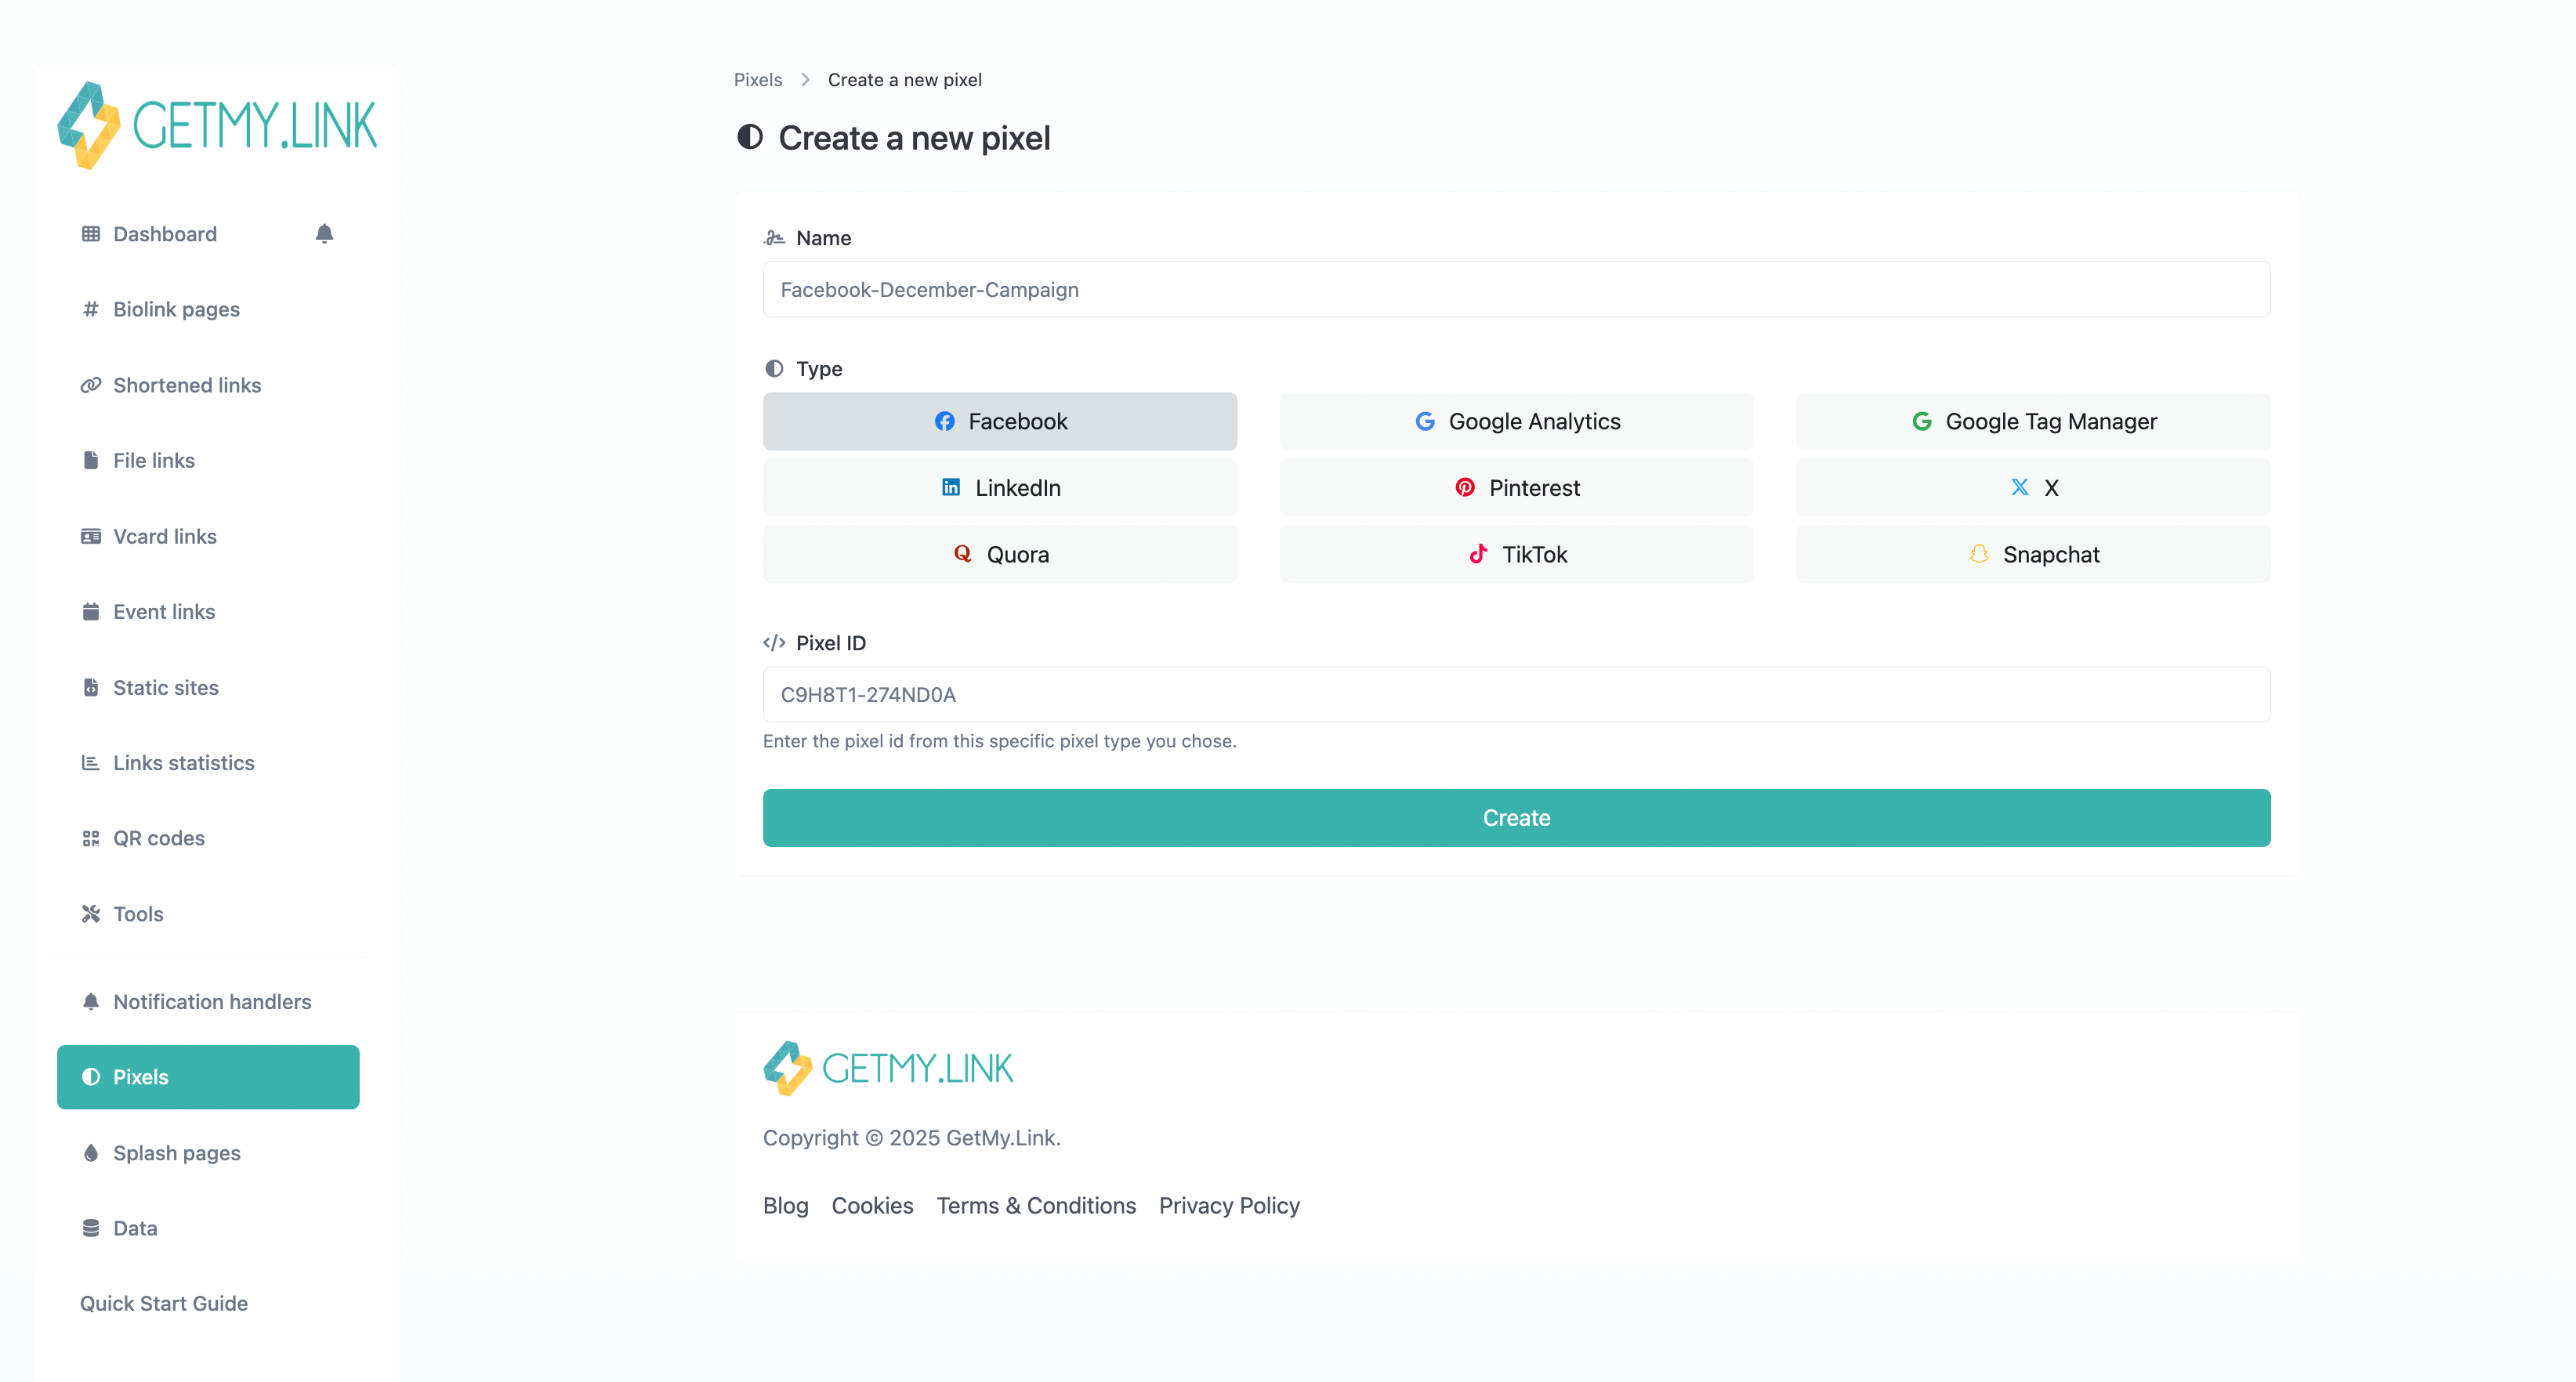Open the Blog footer link
2576x1382 pixels.
pyautogui.click(x=785, y=1205)
